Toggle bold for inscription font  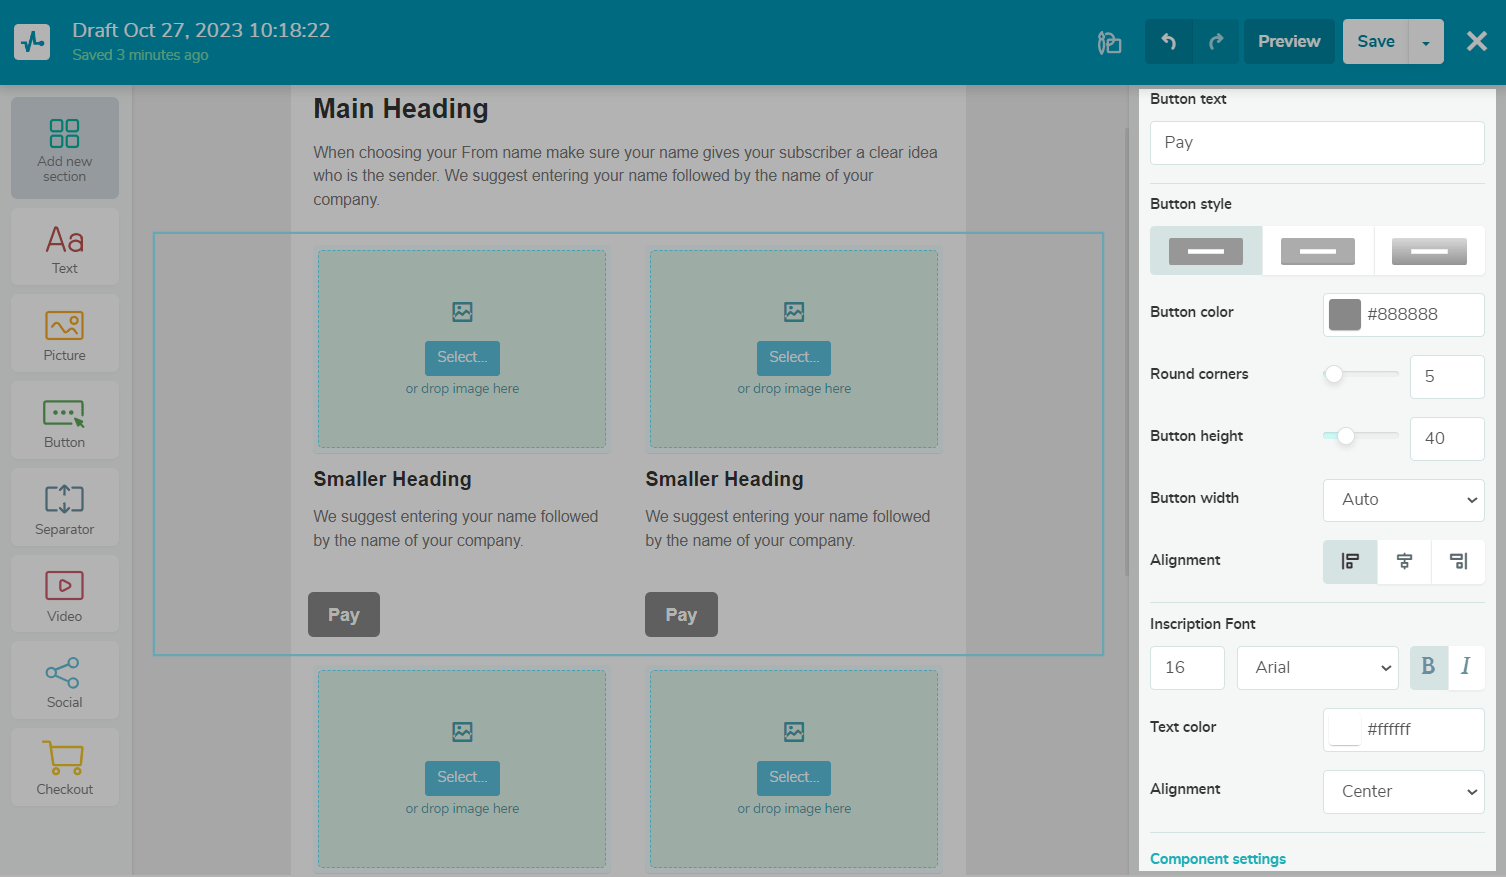click(1428, 667)
